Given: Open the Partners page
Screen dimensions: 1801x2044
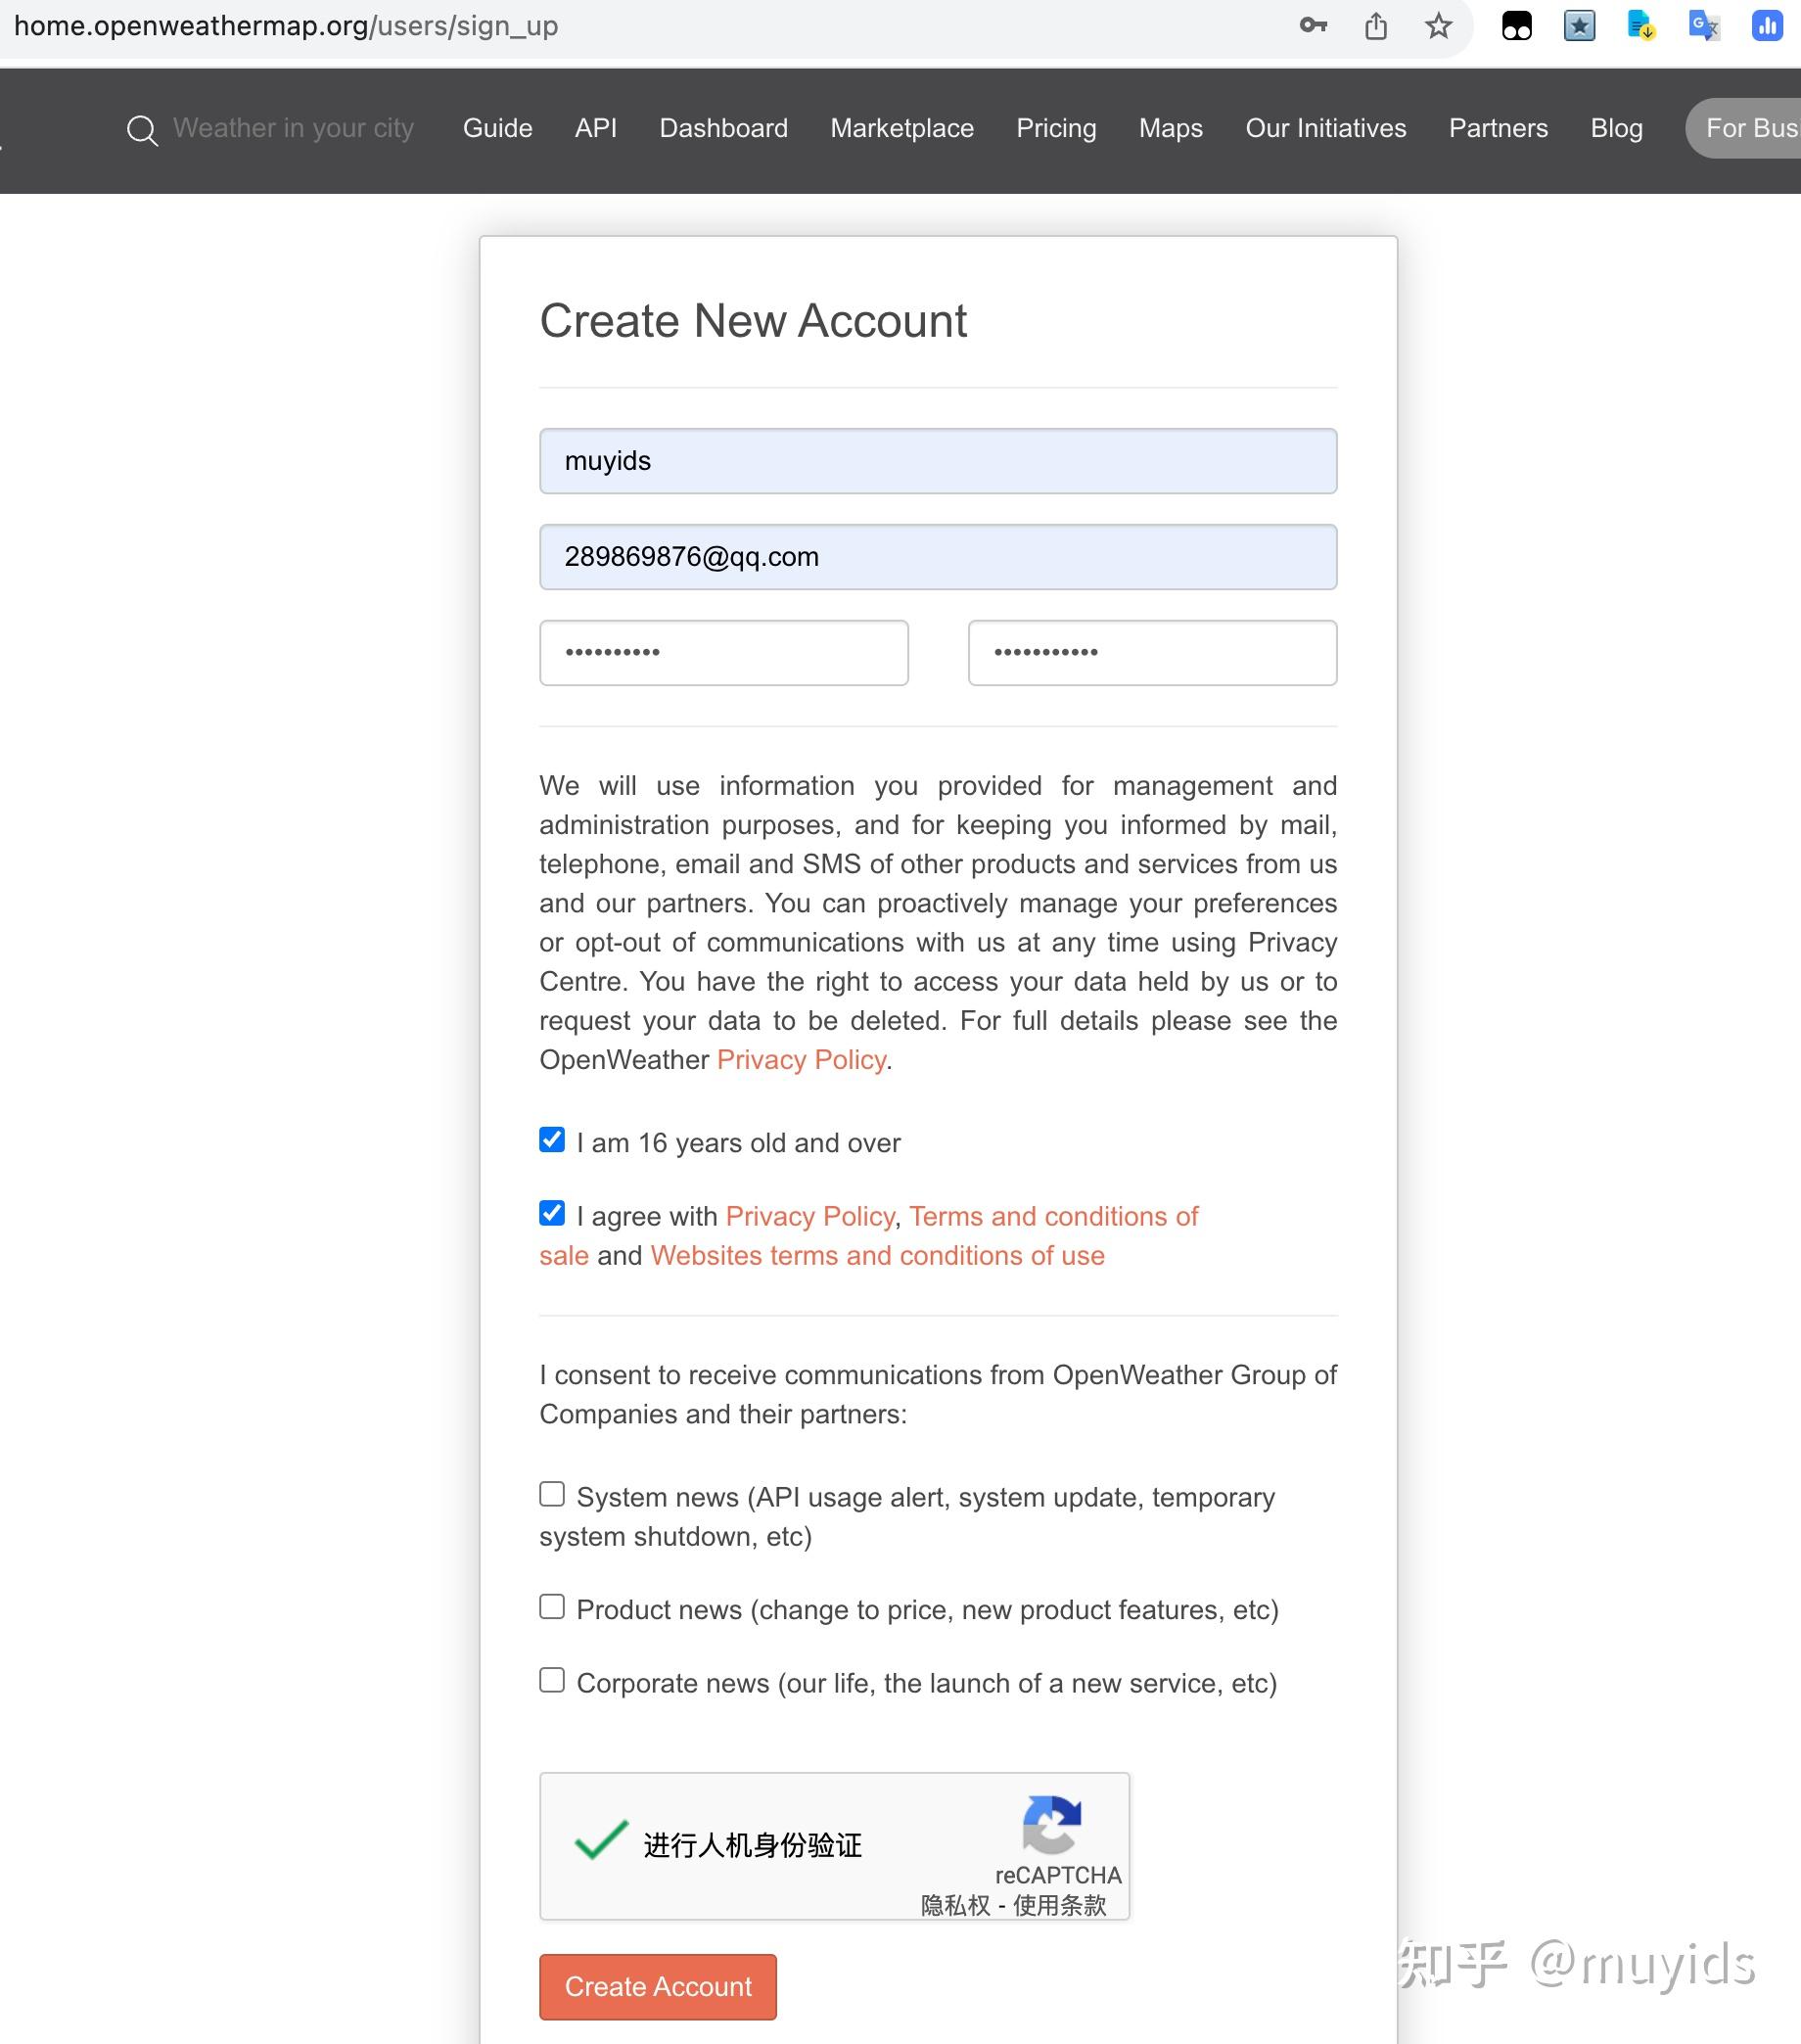Looking at the screenshot, I should click(x=1498, y=128).
